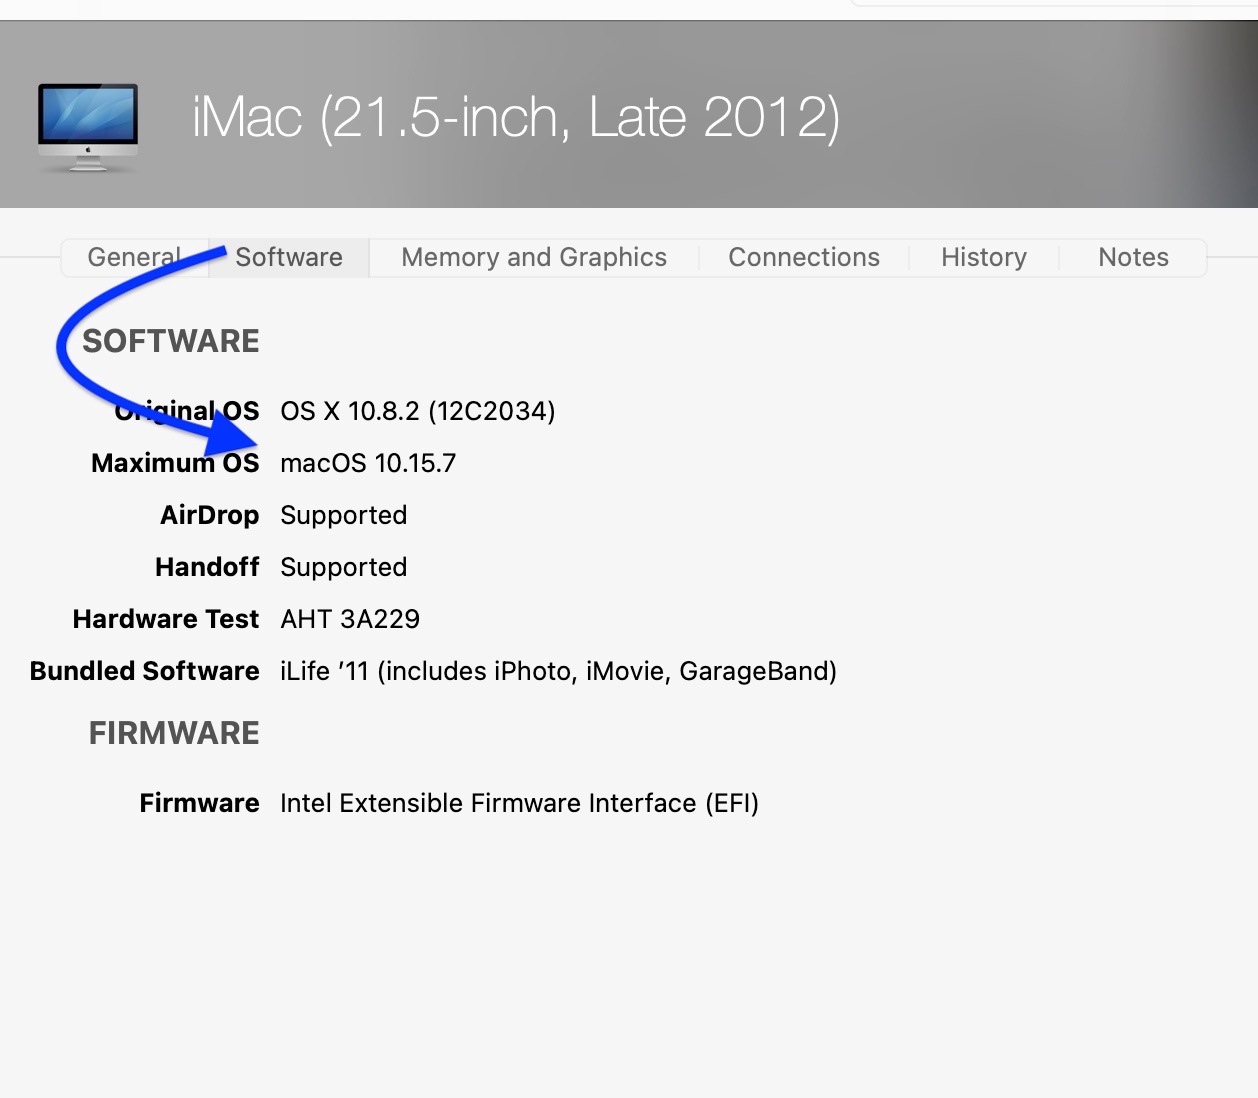1258x1098 pixels.
Task: Click the Bundled Software label
Action: point(145,671)
